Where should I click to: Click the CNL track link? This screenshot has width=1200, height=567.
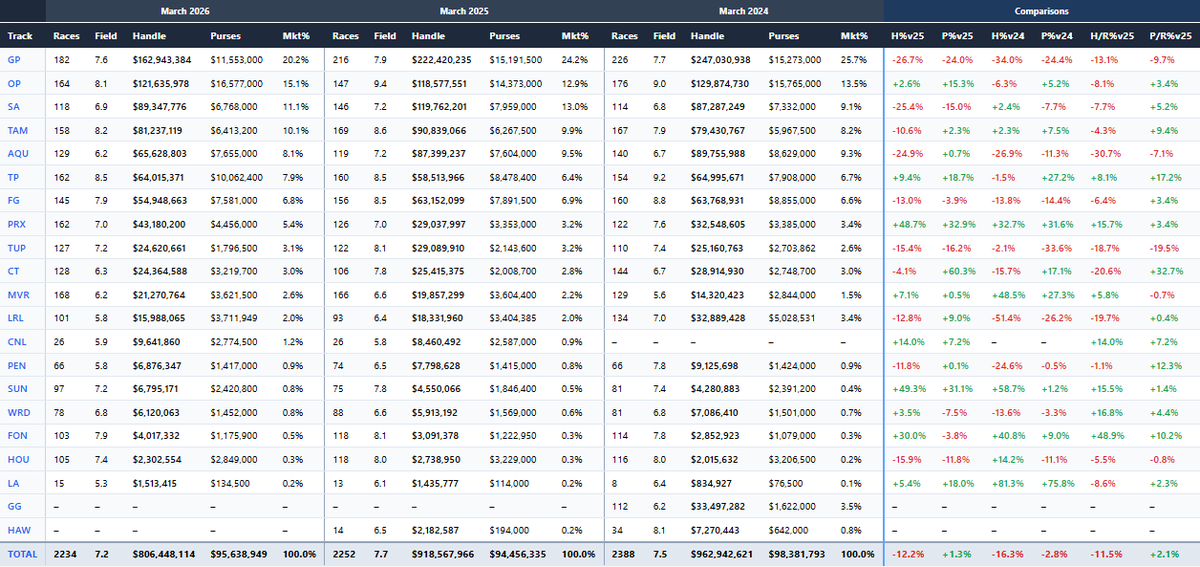(x=17, y=340)
